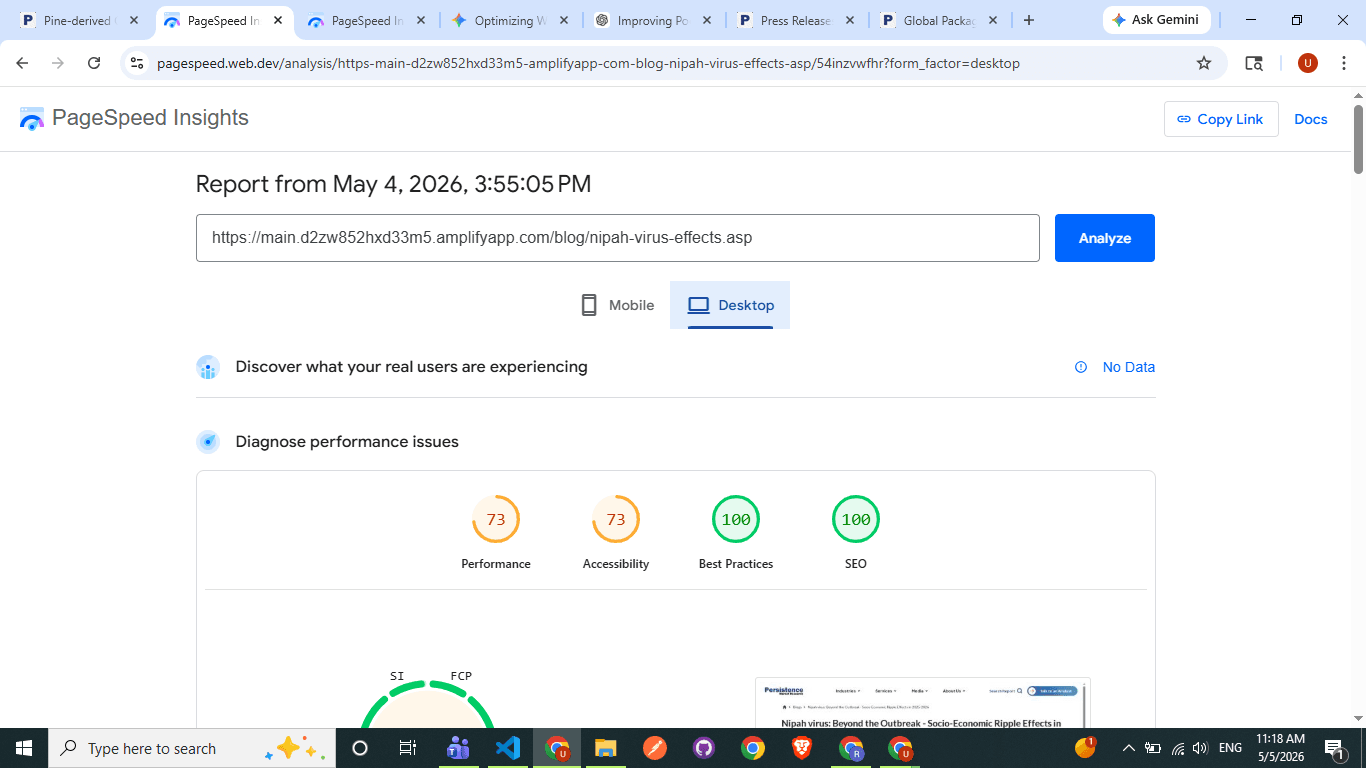Switch to the Global Packag tab
The width and height of the screenshot is (1366, 768).
point(940,20)
